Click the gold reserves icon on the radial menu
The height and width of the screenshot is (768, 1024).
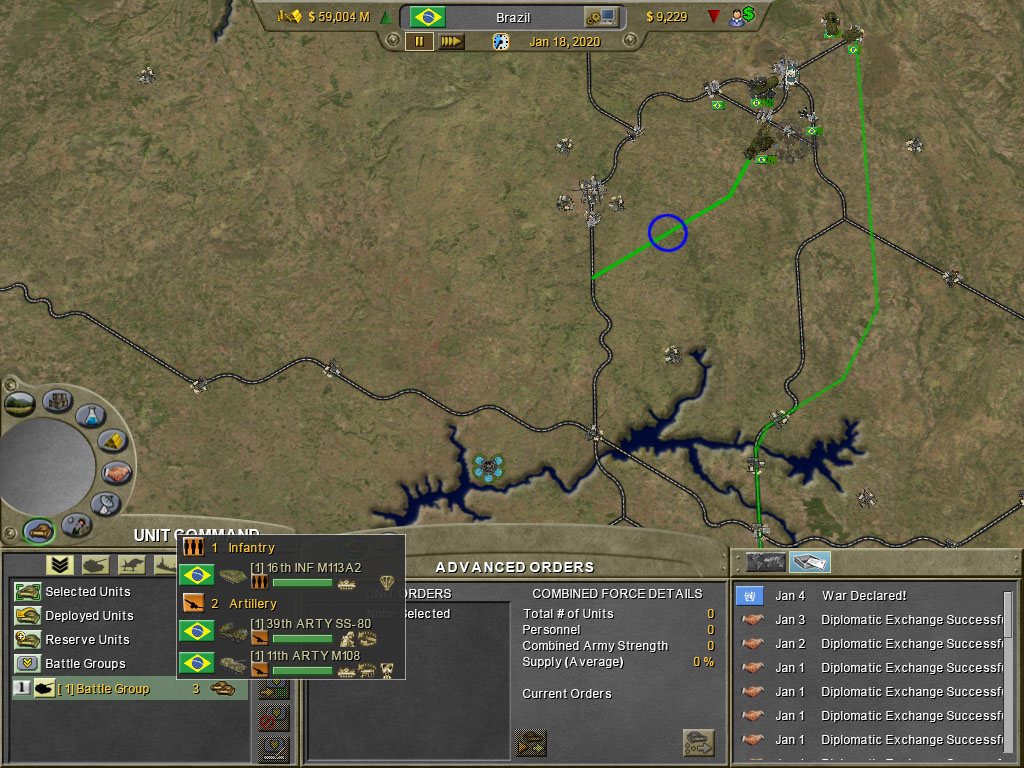coord(111,440)
